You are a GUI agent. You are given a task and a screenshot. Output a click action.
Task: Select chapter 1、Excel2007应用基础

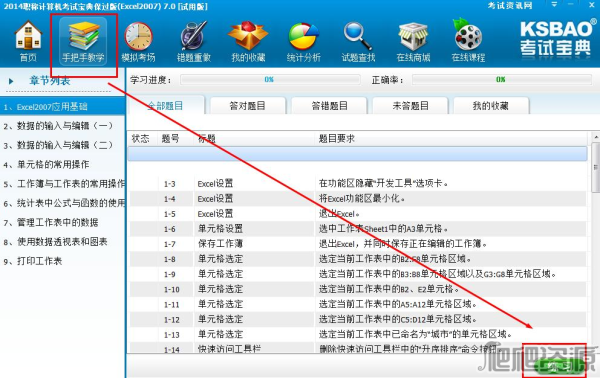62,107
